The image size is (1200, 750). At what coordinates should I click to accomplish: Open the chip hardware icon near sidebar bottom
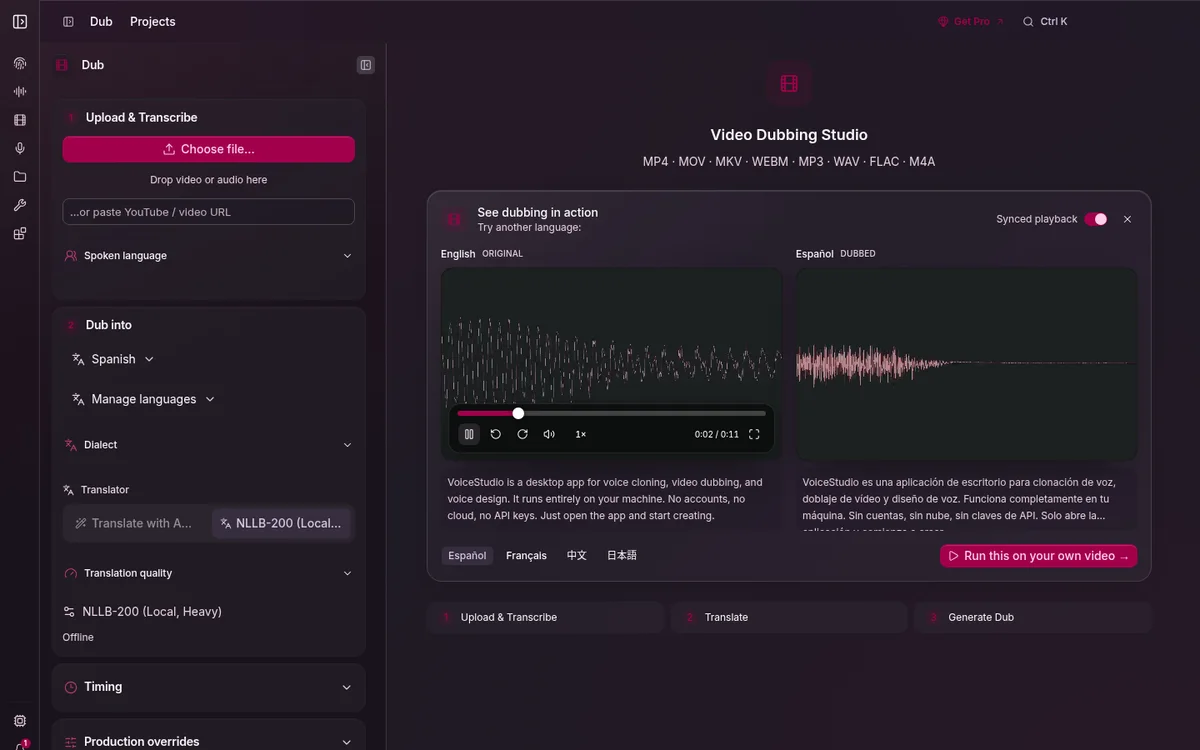[20, 721]
